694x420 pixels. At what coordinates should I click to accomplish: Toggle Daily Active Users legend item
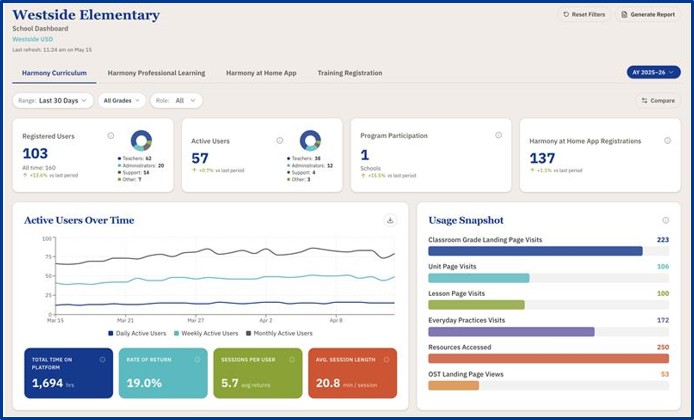tap(137, 333)
